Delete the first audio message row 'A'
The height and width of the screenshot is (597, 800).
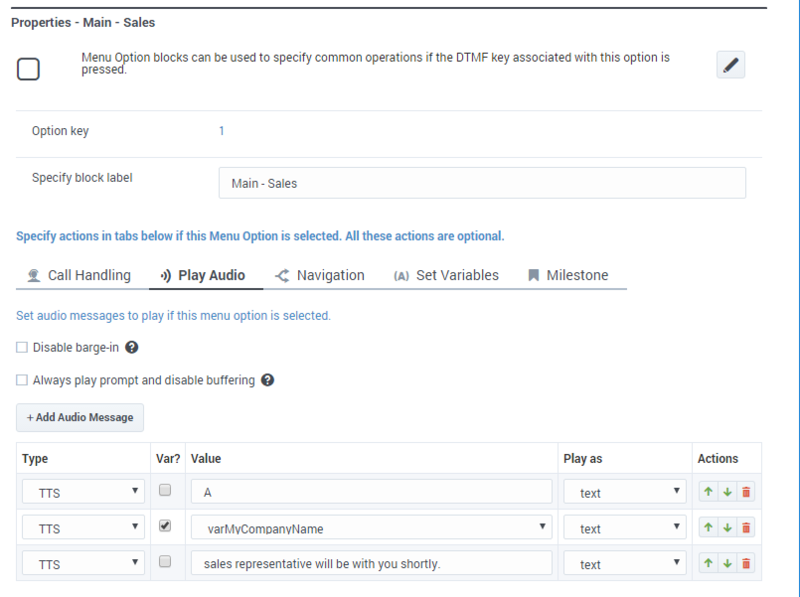point(746,492)
